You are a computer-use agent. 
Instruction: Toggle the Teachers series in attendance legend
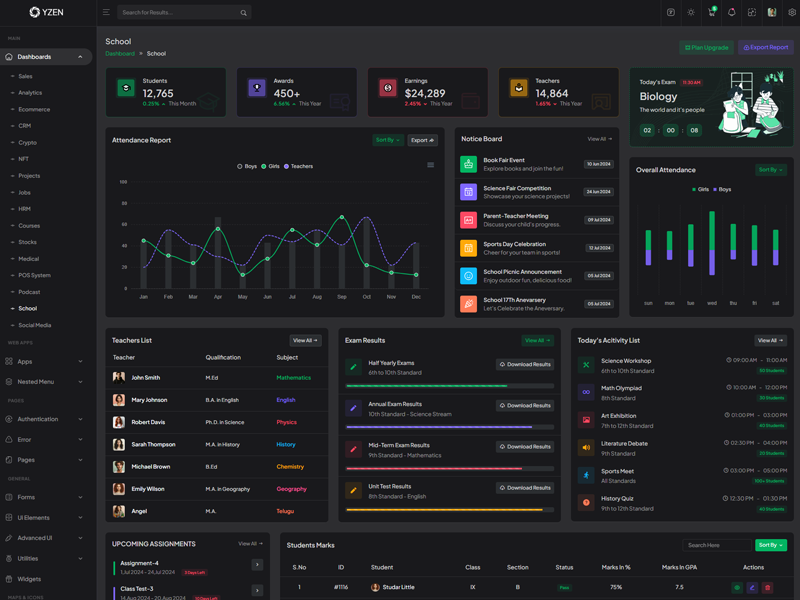click(298, 166)
